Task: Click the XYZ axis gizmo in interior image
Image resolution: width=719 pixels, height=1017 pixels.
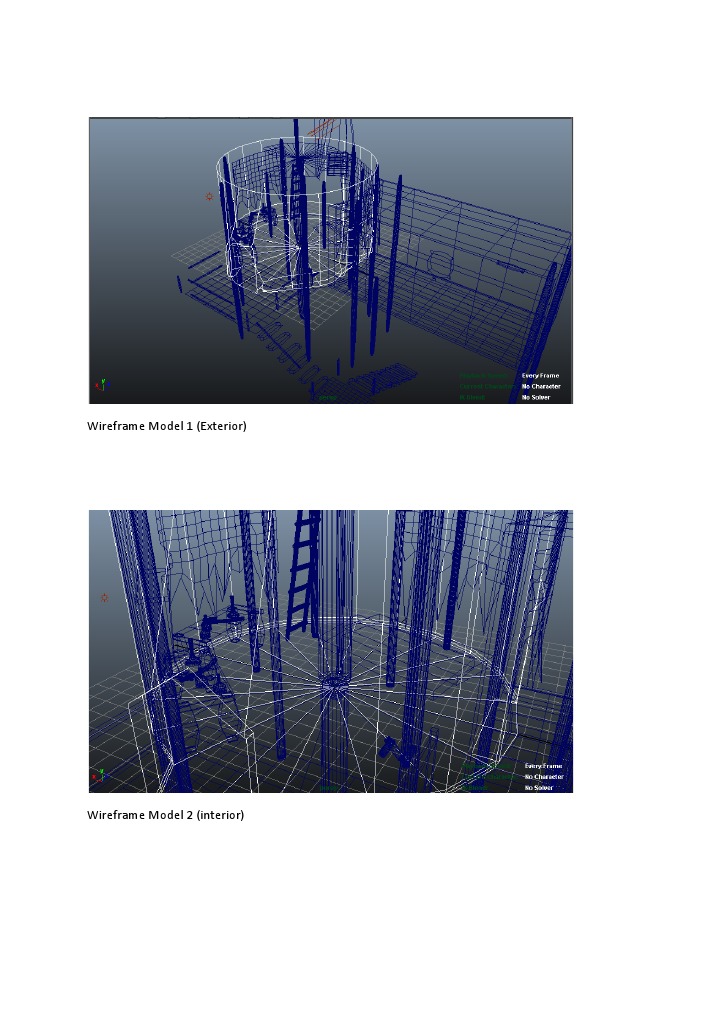Action: click(100, 775)
